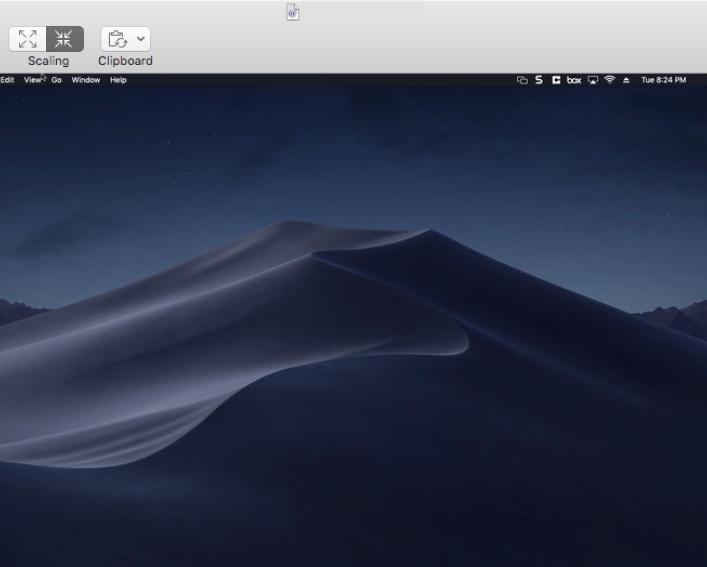Click the screen sharing status icon
Screen dimensions: 707x567
click(522, 80)
